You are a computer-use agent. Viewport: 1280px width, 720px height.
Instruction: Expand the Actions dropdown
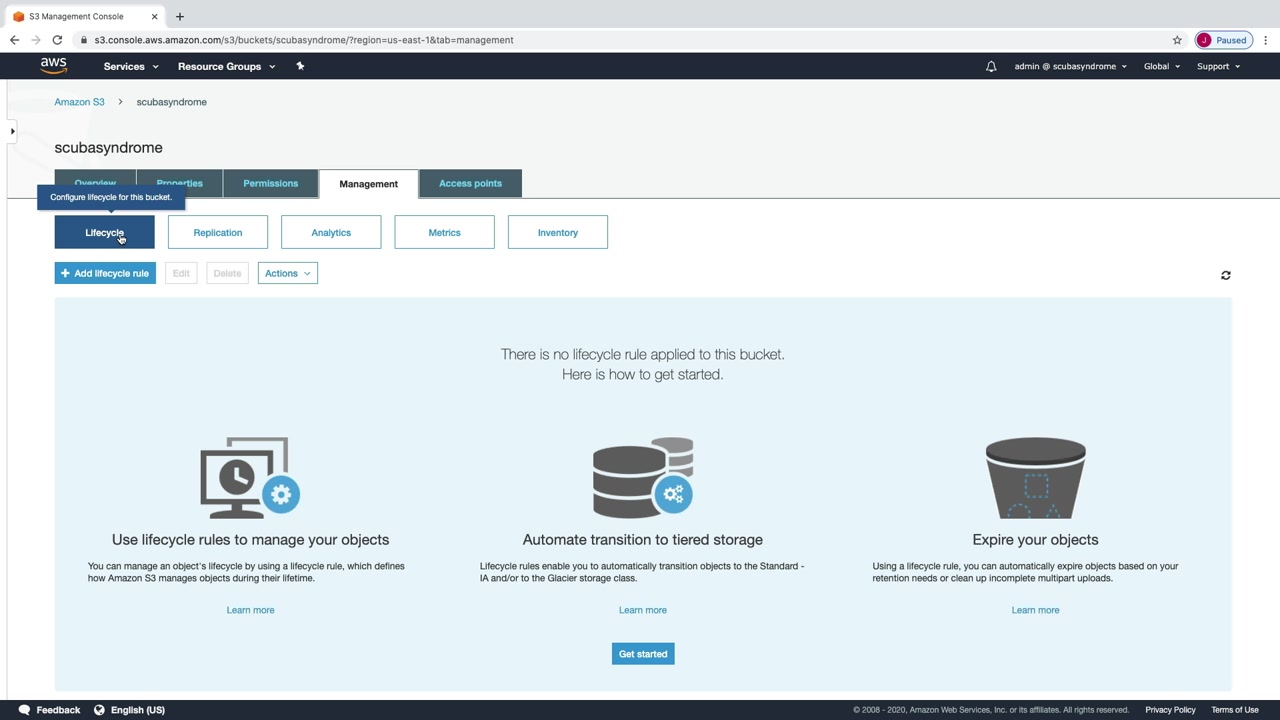pos(288,273)
